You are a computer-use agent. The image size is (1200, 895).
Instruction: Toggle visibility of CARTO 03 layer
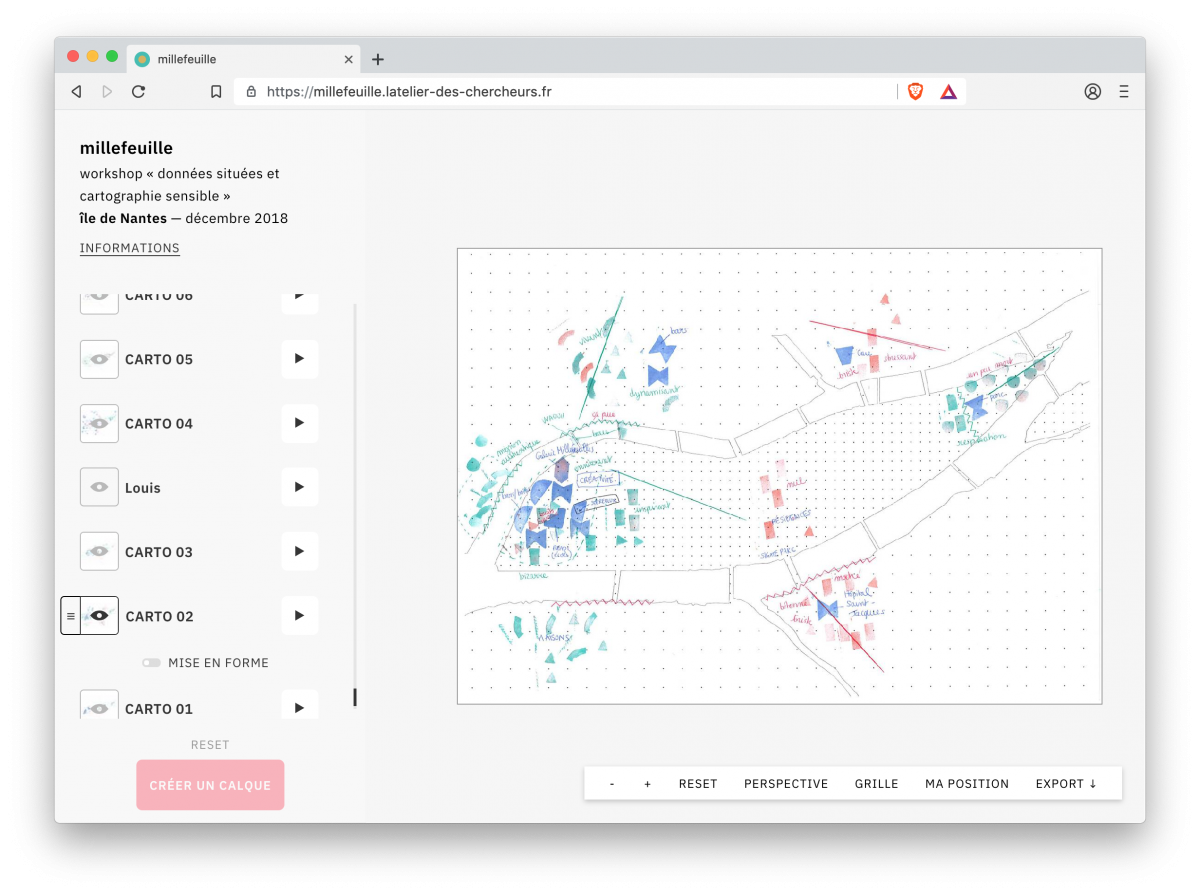pyautogui.click(x=99, y=551)
